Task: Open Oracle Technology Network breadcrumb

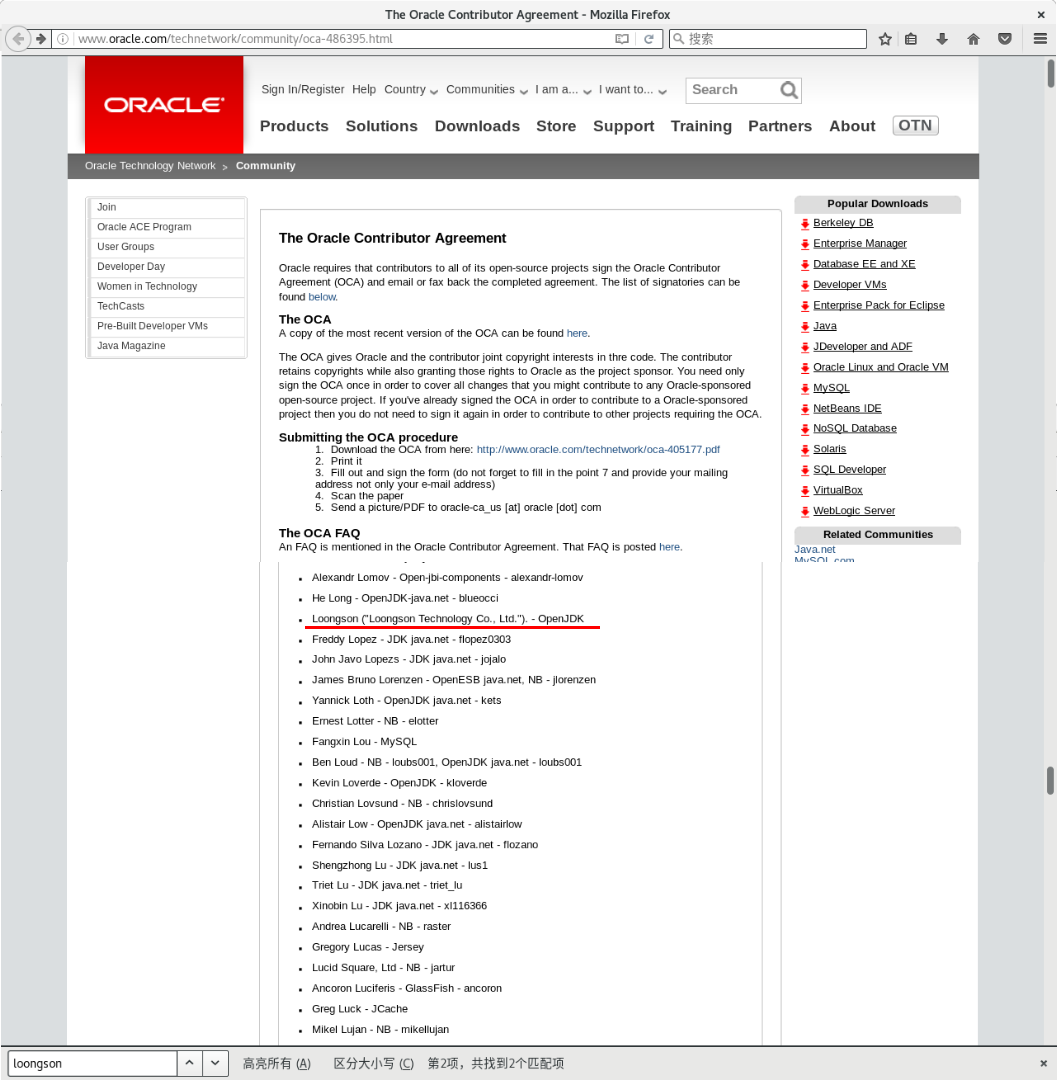Action: (x=150, y=166)
